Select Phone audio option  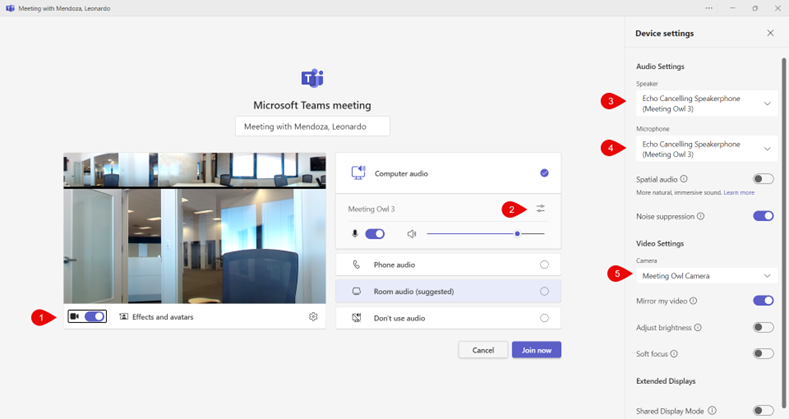coord(447,265)
